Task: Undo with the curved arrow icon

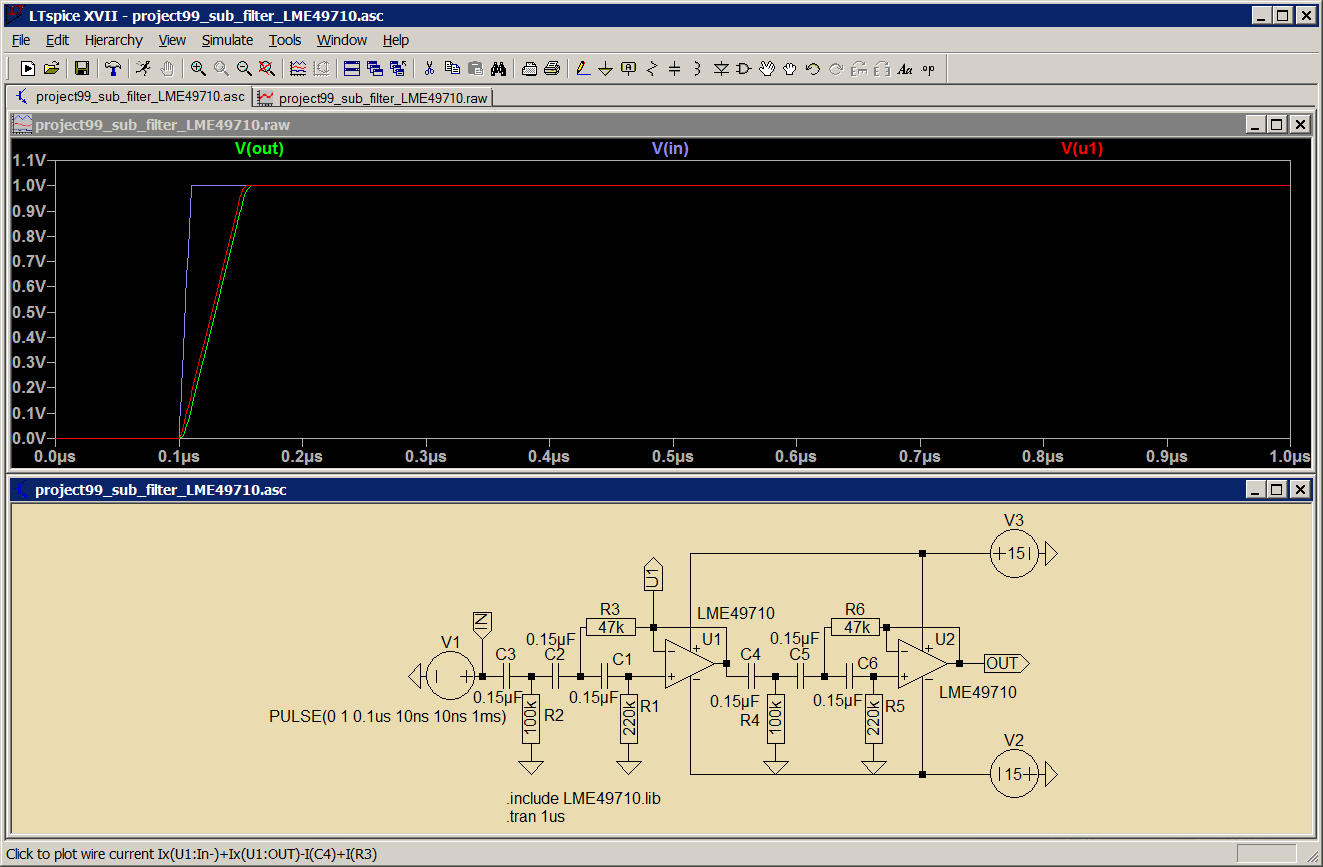Action: [813, 68]
